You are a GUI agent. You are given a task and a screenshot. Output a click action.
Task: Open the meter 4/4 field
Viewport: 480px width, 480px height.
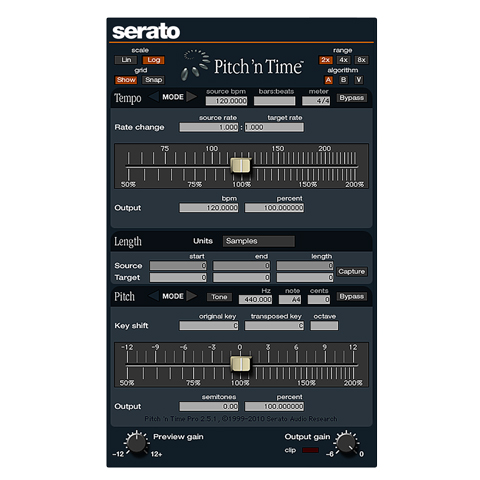[316, 101]
